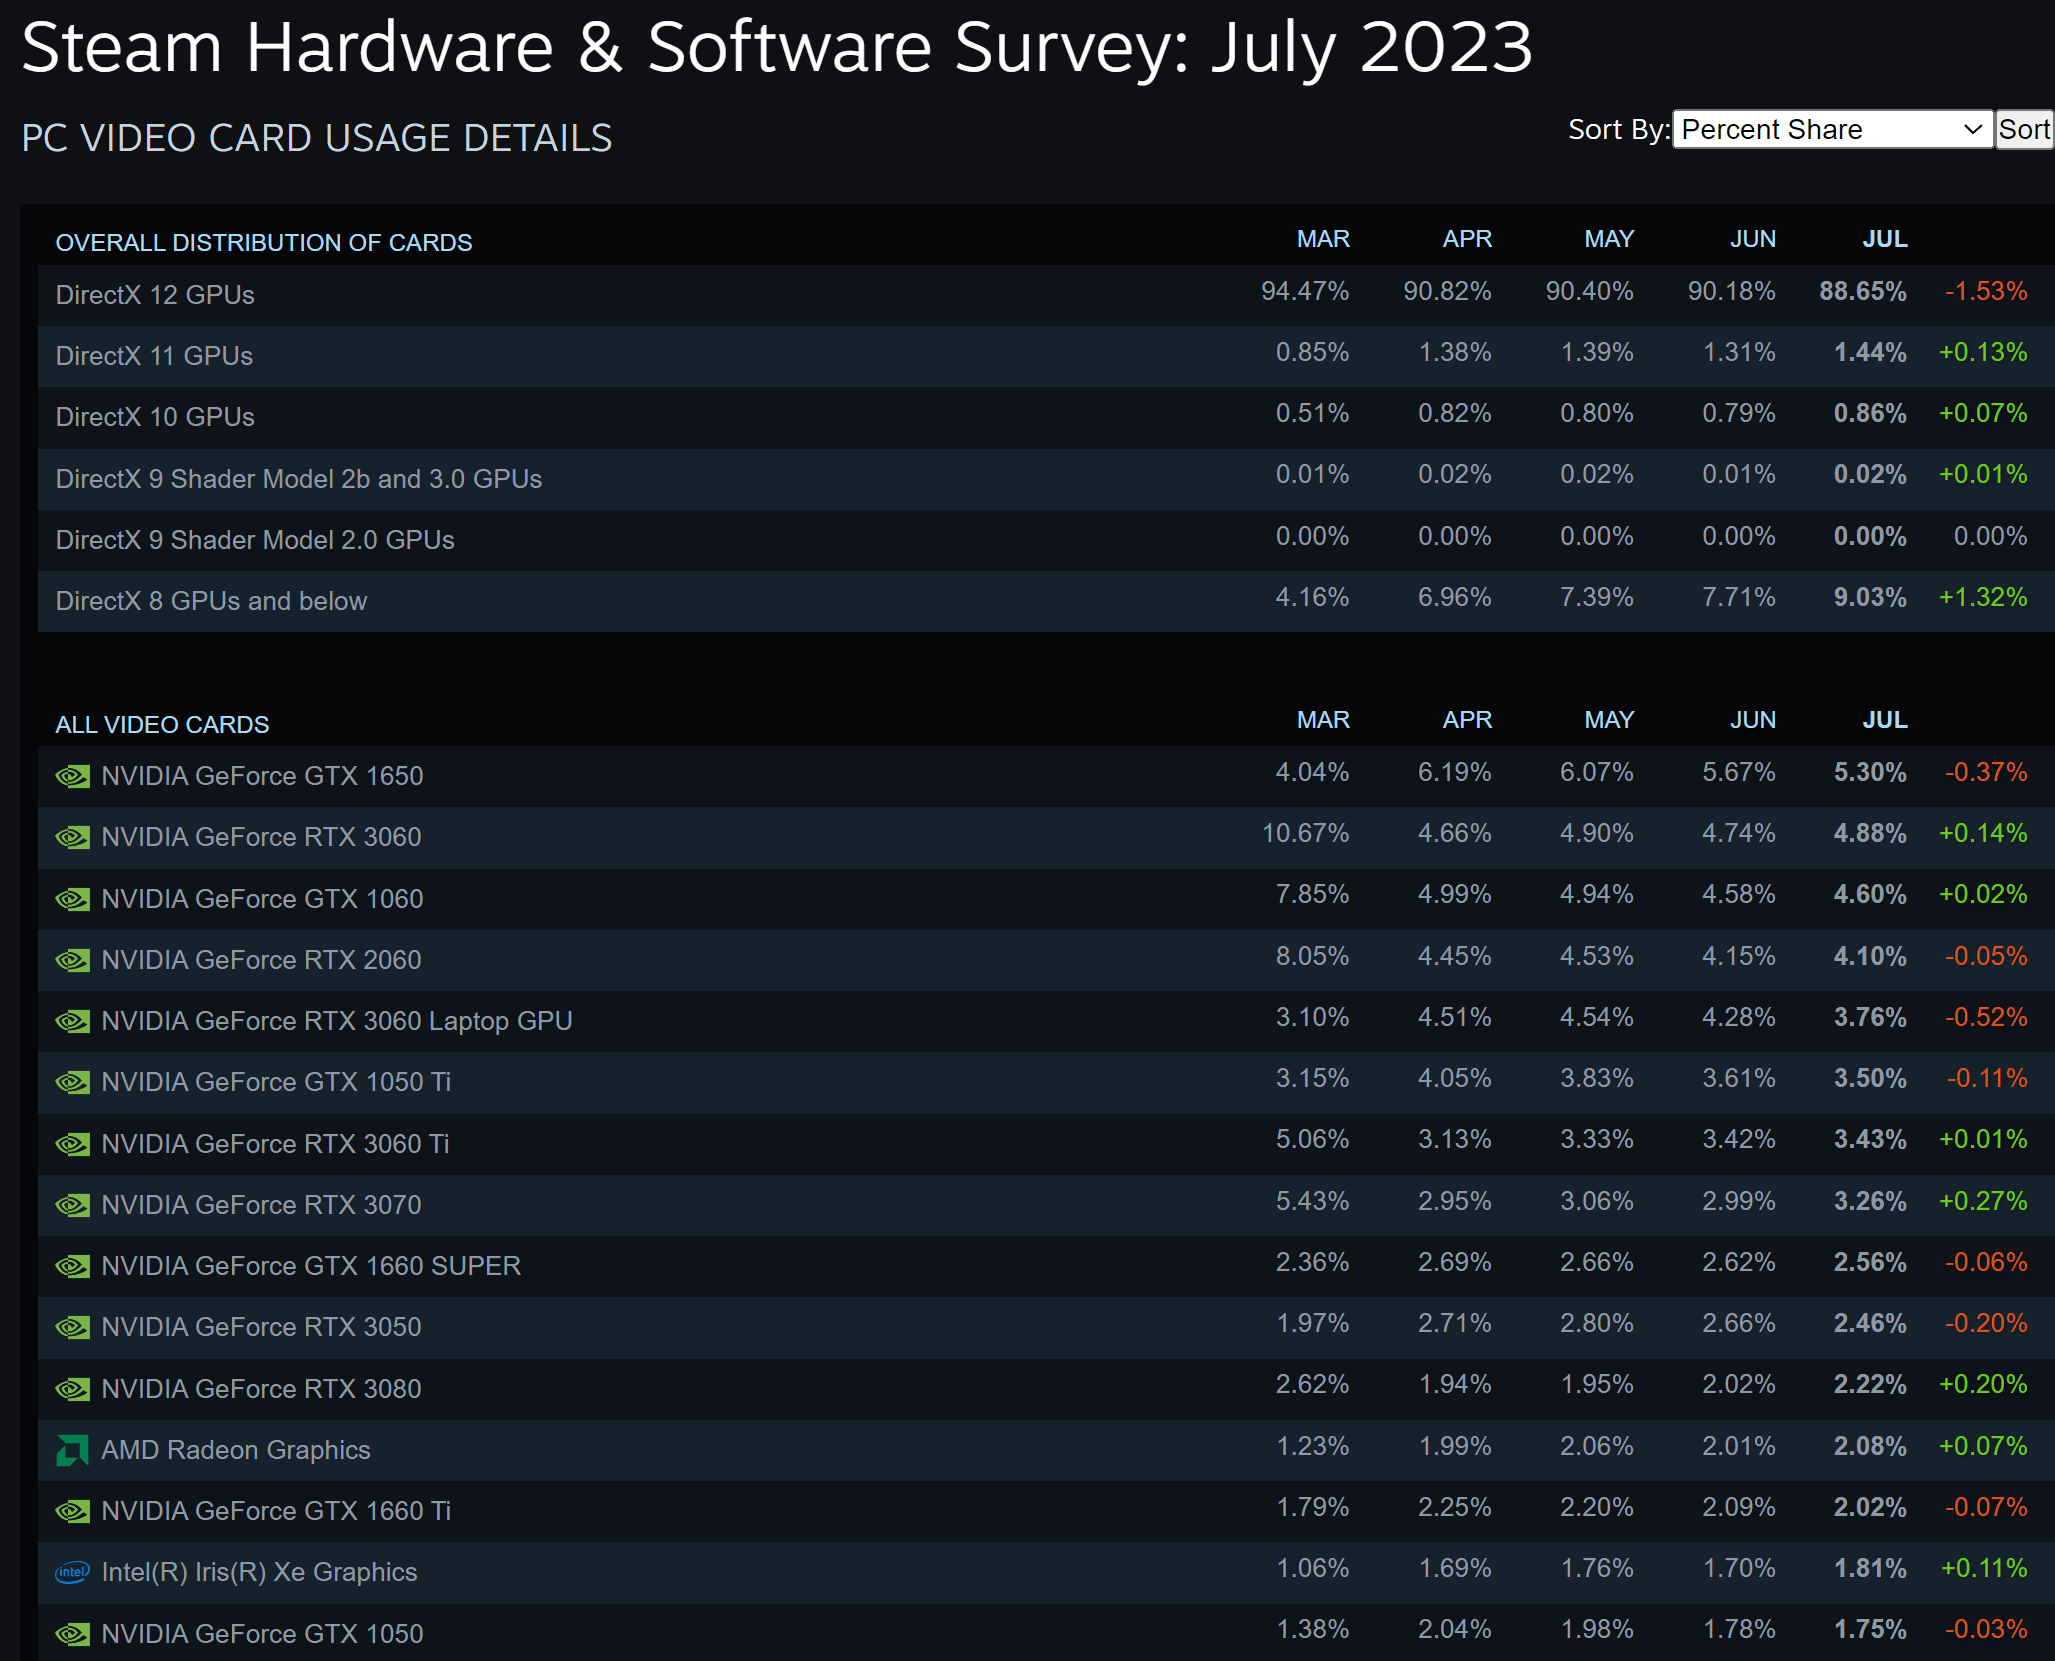The image size is (2055, 1661).
Task: Click the JUL column header in All Video Cards
Action: (1884, 720)
